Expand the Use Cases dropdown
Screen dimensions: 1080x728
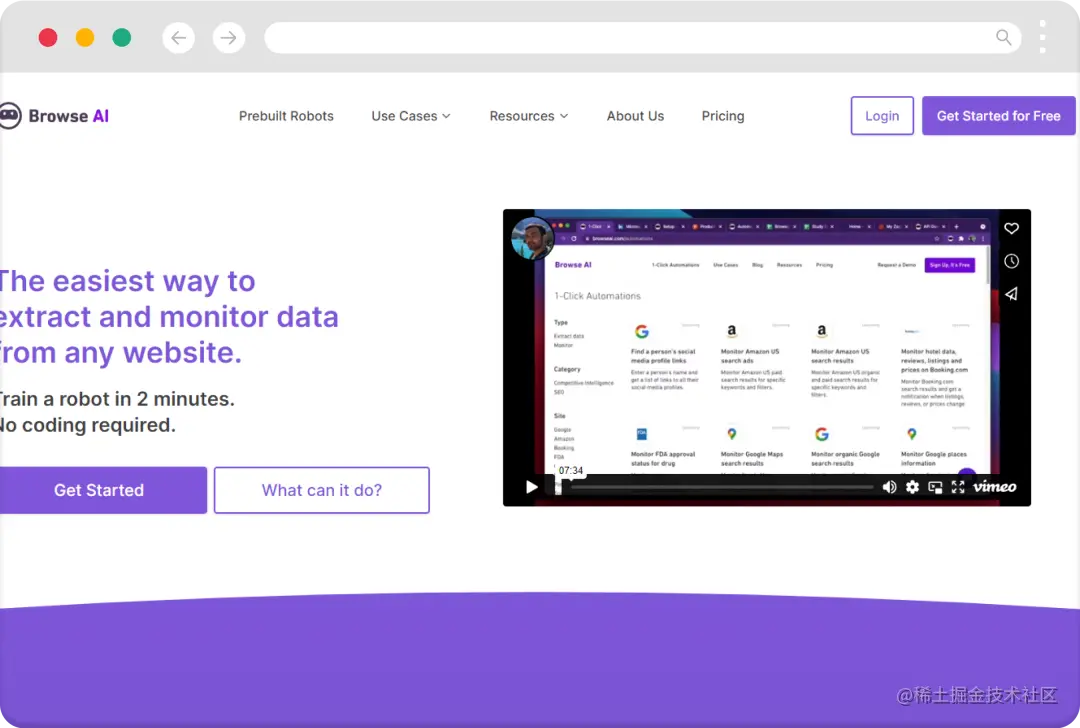411,116
